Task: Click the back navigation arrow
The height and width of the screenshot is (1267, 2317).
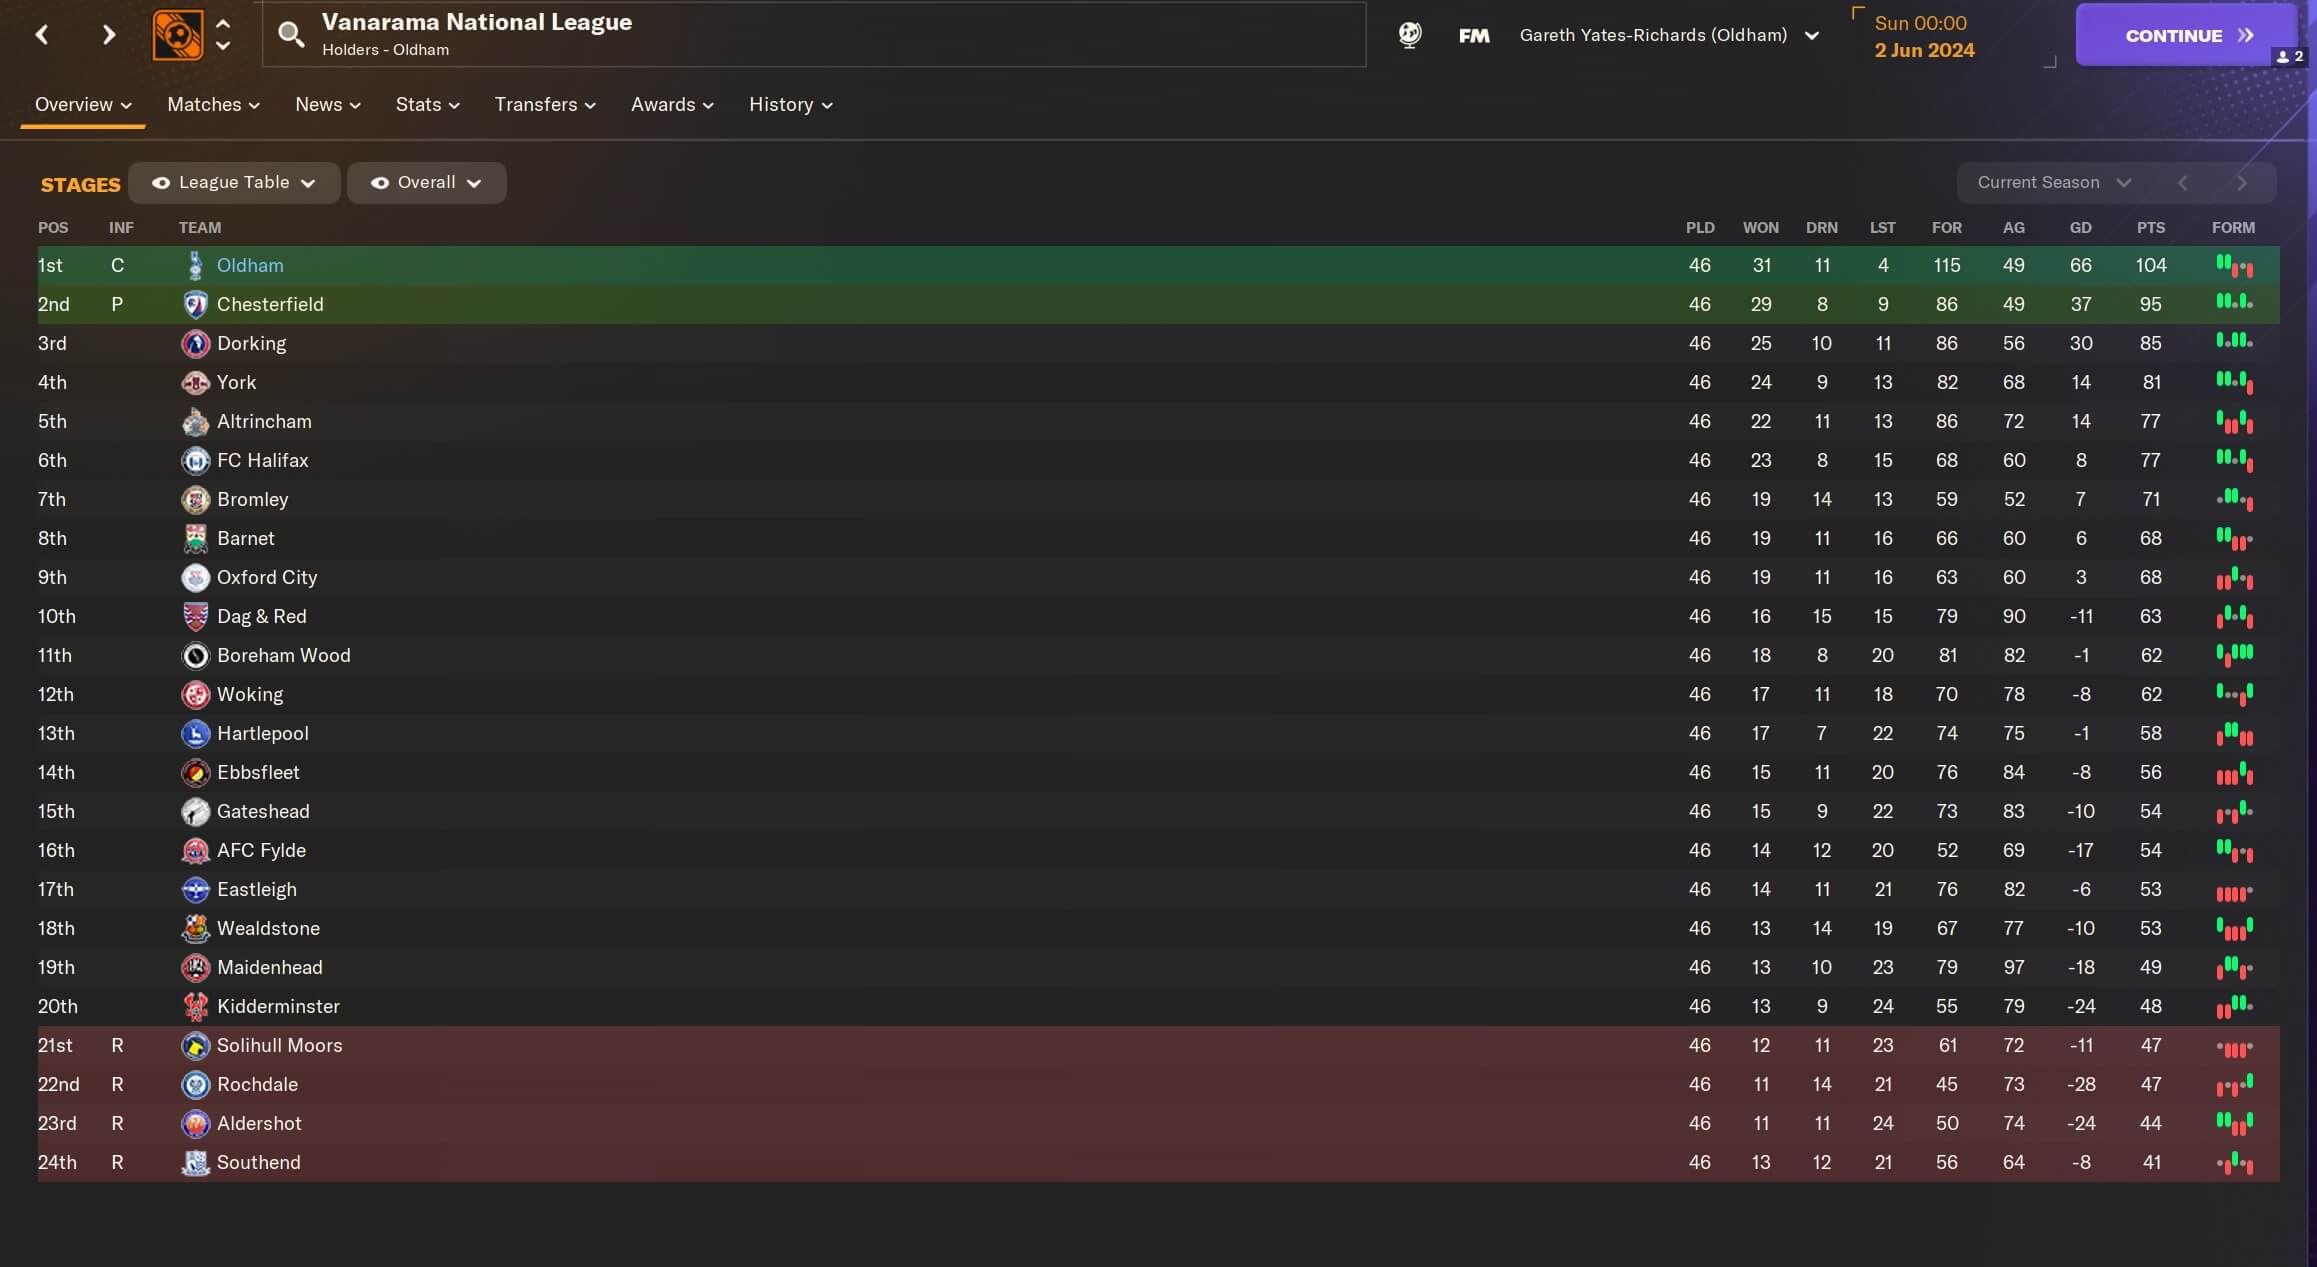Action: (42, 35)
